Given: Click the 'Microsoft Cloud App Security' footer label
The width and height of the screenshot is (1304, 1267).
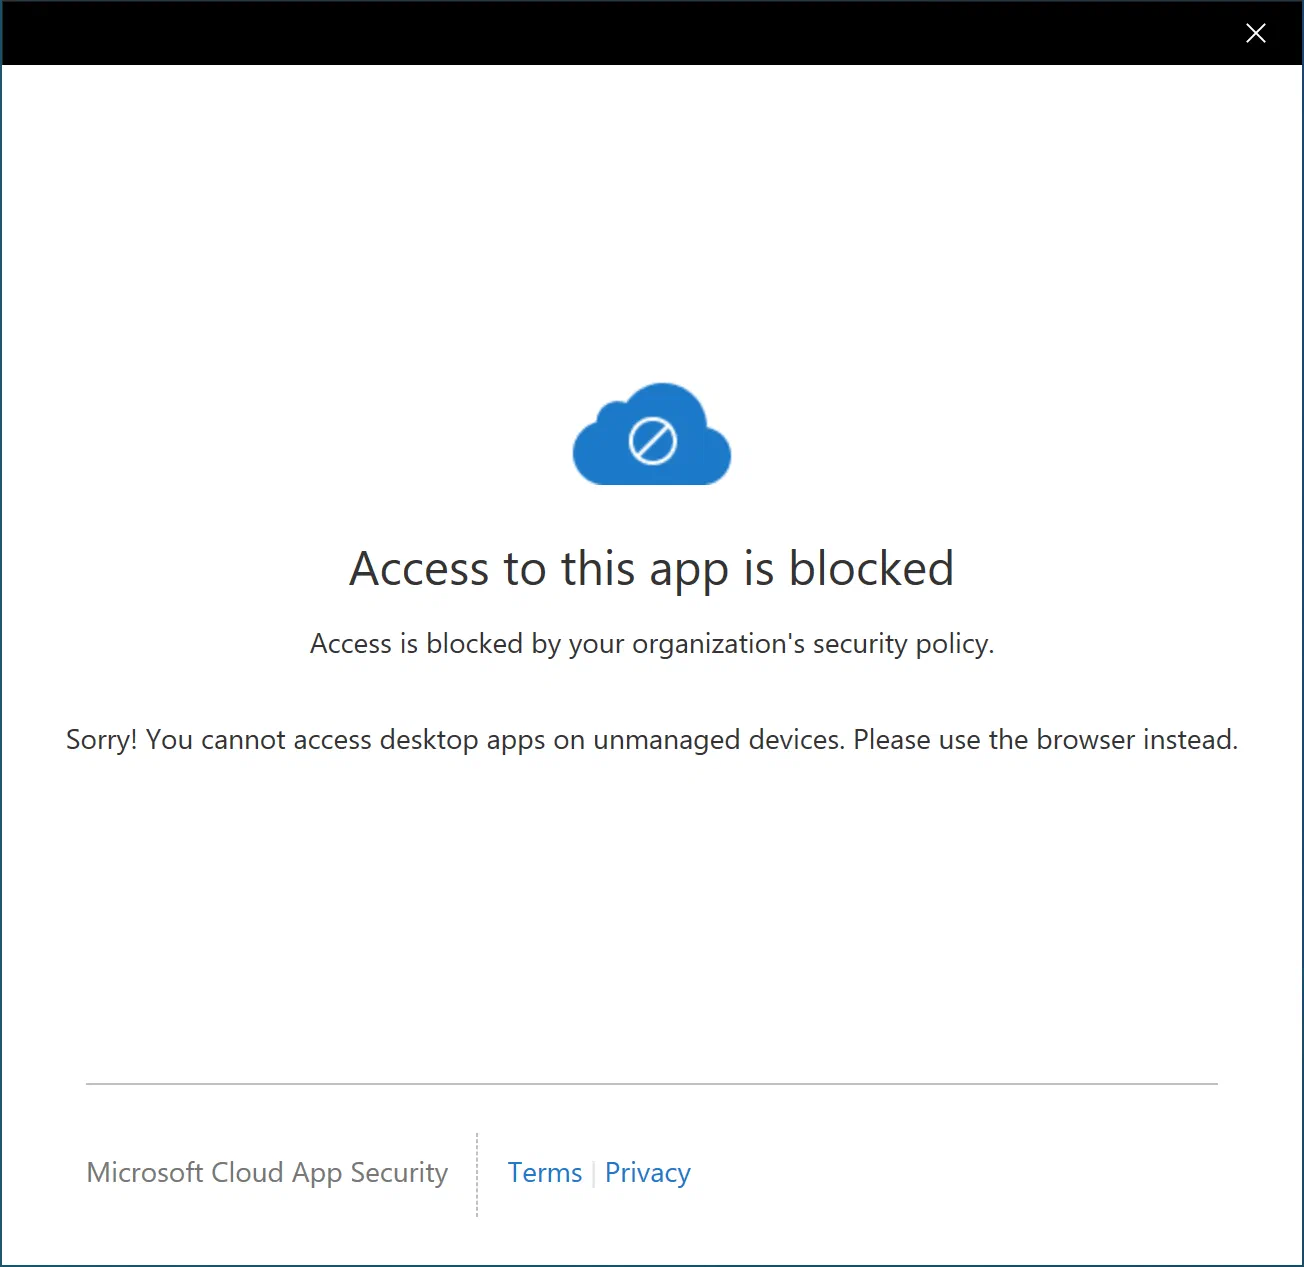Looking at the screenshot, I should [x=267, y=1172].
